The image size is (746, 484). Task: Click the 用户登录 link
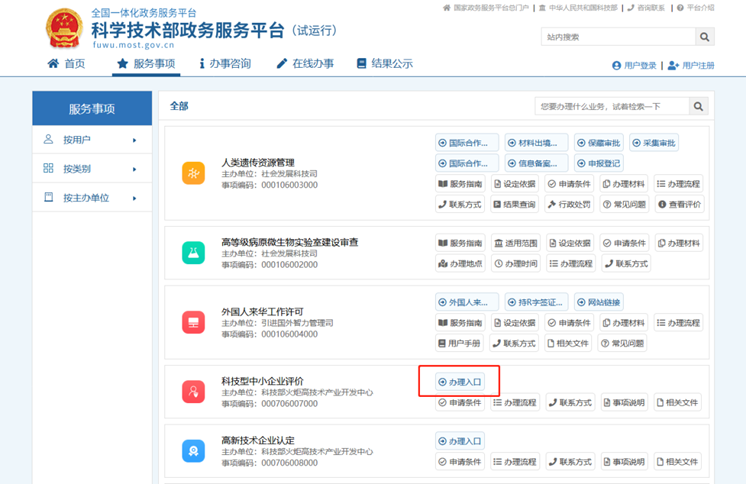(634, 66)
